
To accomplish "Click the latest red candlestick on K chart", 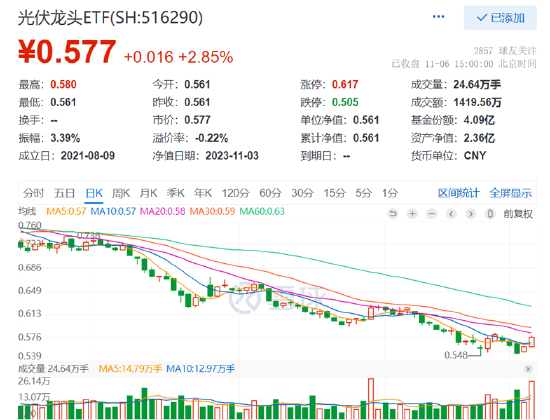I will tap(532, 342).
